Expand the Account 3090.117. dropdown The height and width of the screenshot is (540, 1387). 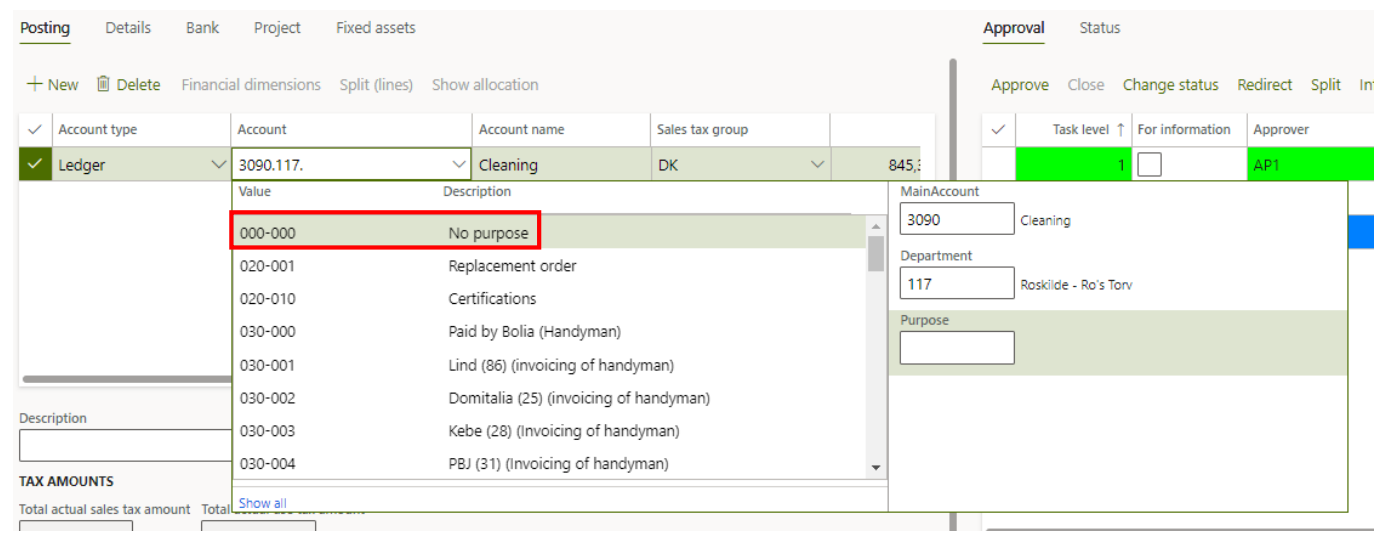point(459,165)
